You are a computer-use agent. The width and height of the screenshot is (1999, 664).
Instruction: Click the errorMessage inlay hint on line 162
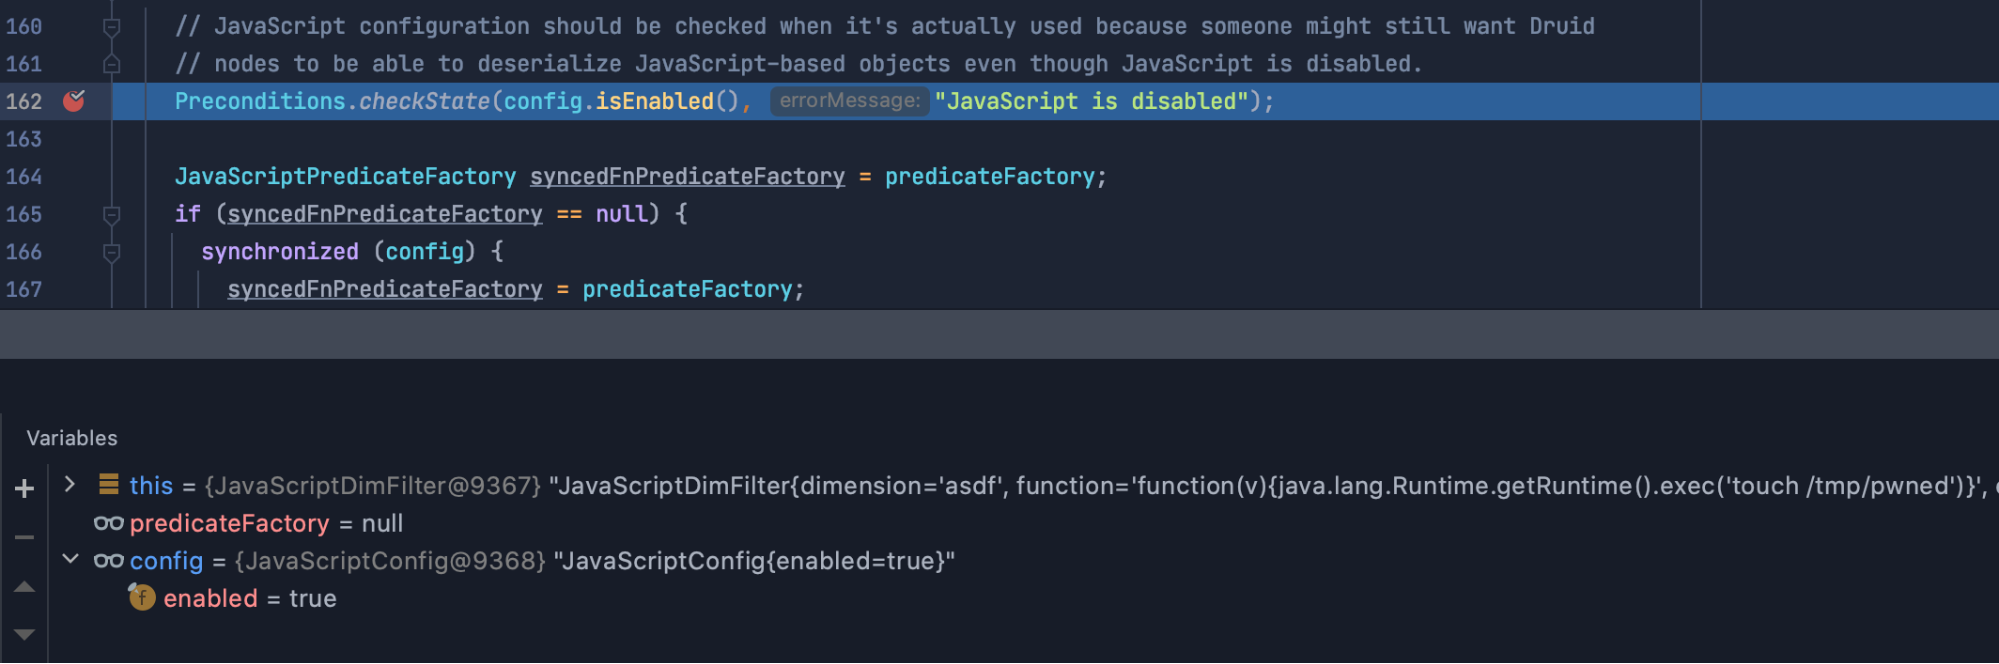849,100
